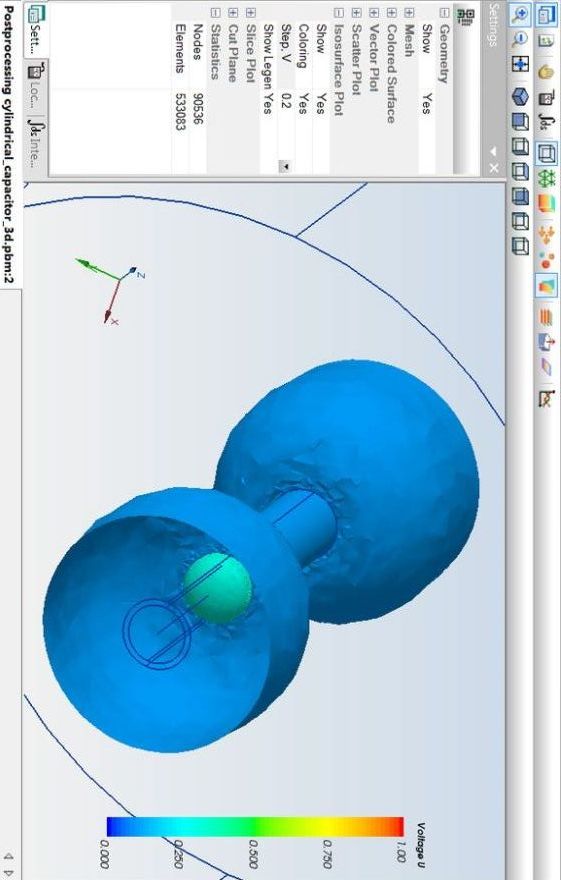Expand the Vector Plot group

click(x=374, y=12)
